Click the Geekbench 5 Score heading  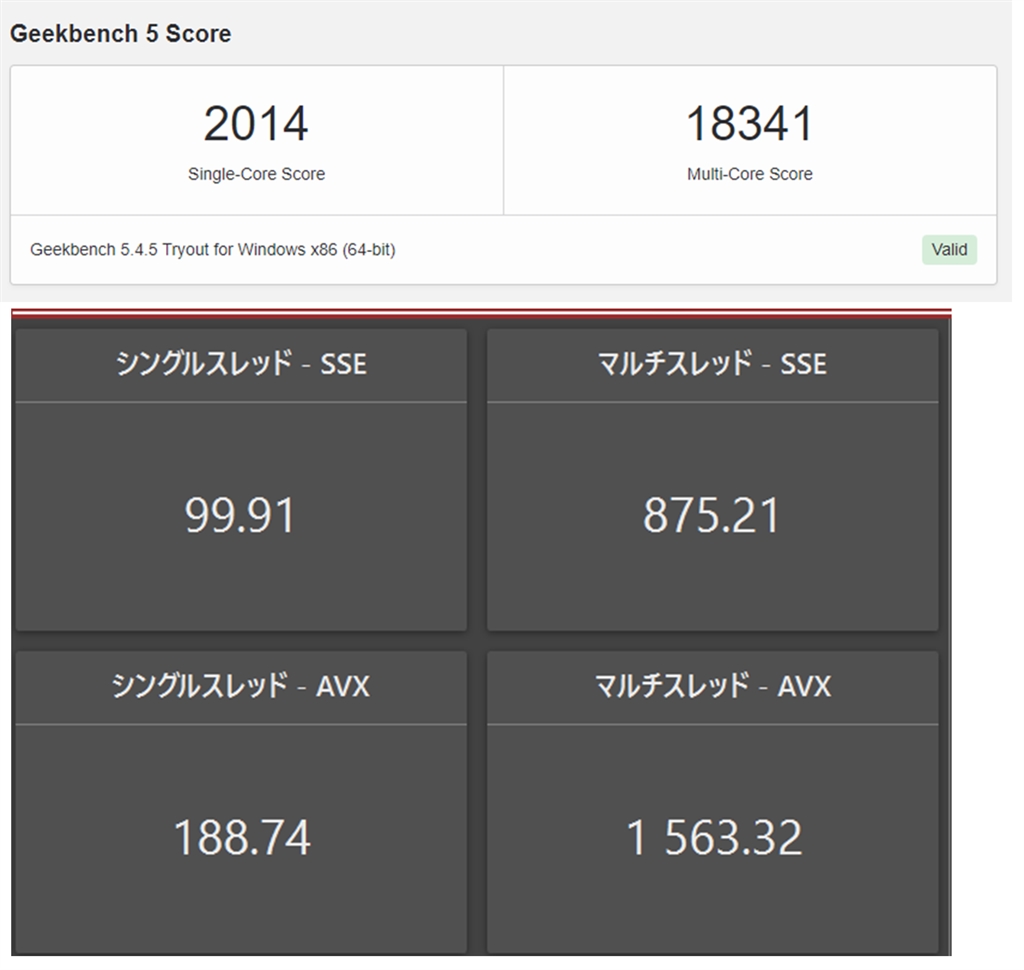[121, 33]
